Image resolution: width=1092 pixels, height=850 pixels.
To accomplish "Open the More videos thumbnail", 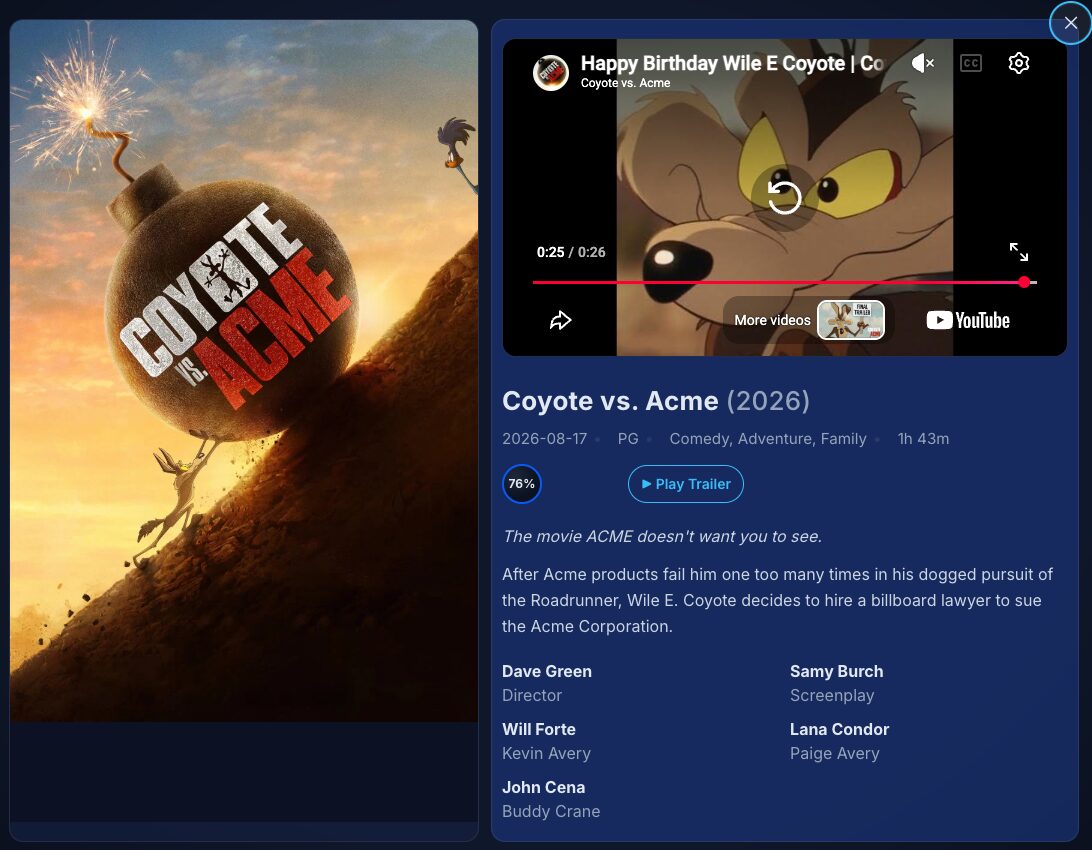I will click(x=850, y=320).
